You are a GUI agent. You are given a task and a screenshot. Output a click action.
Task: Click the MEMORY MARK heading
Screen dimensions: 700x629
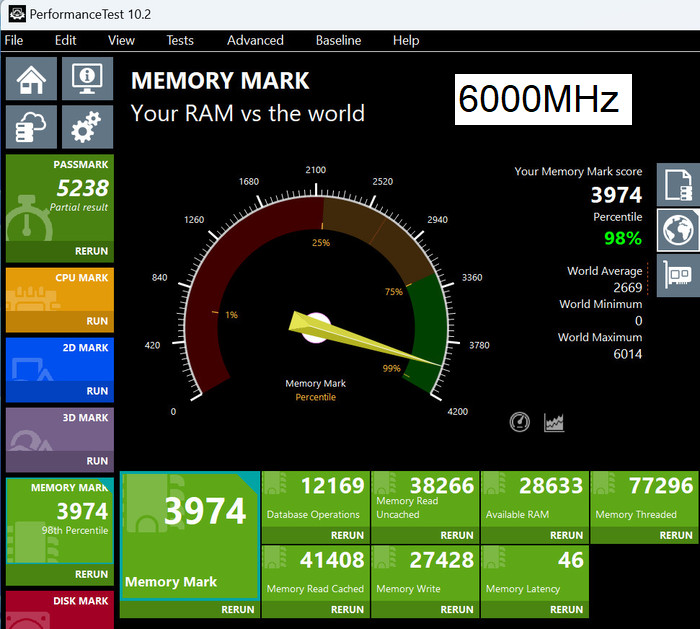[220, 81]
